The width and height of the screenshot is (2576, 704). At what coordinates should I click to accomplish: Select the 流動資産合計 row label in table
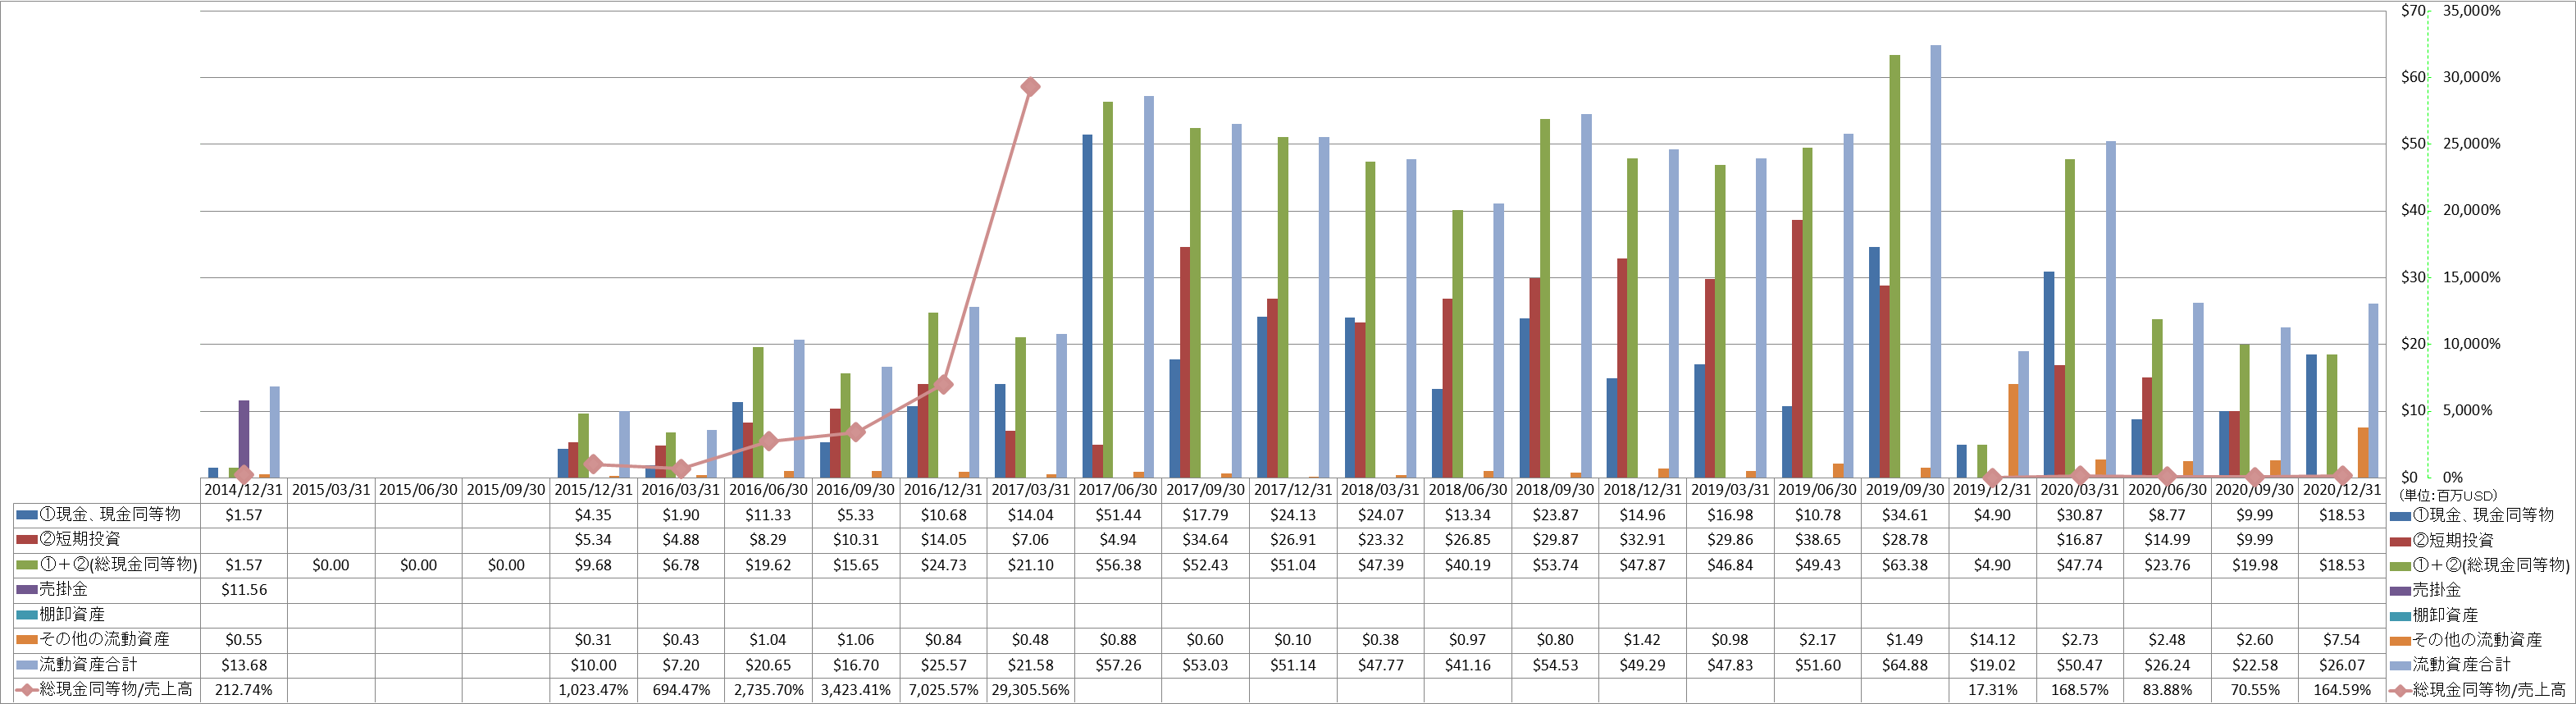[88, 664]
